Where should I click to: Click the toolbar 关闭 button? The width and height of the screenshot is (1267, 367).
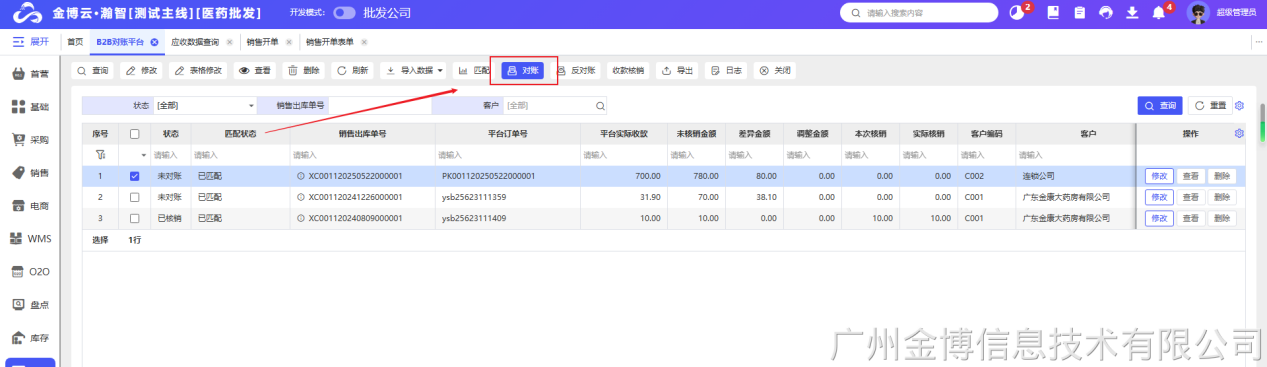tap(775, 71)
